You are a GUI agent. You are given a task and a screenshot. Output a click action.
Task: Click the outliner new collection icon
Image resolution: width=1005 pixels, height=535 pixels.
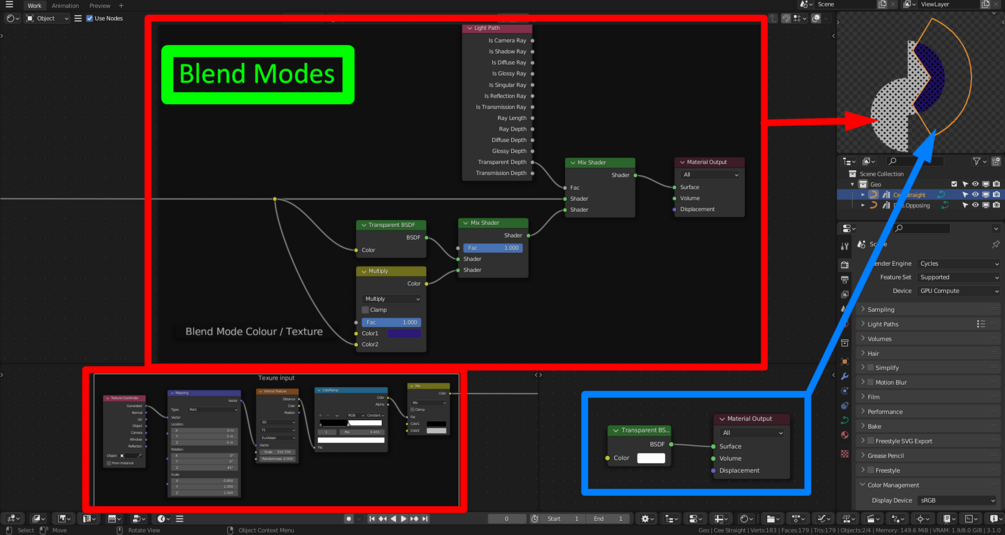pyautogui.click(x=995, y=161)
